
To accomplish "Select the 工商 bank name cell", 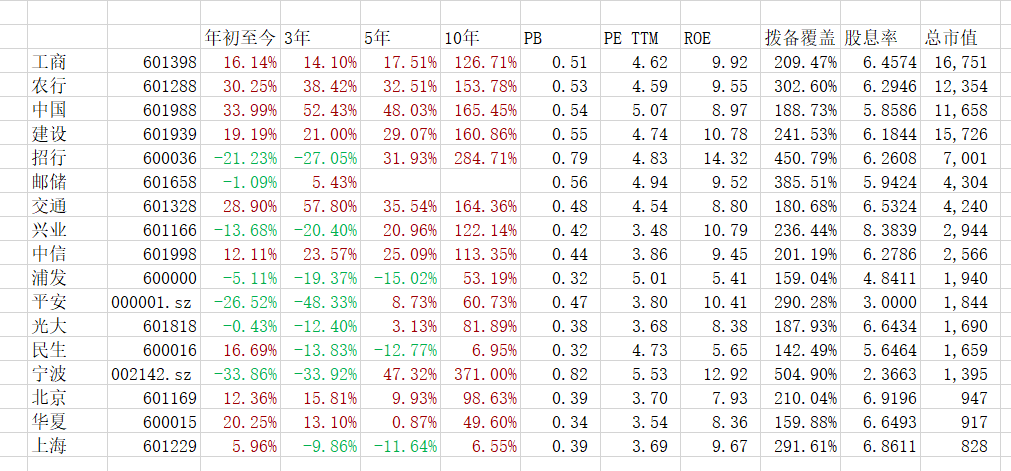I will point(50,63).
